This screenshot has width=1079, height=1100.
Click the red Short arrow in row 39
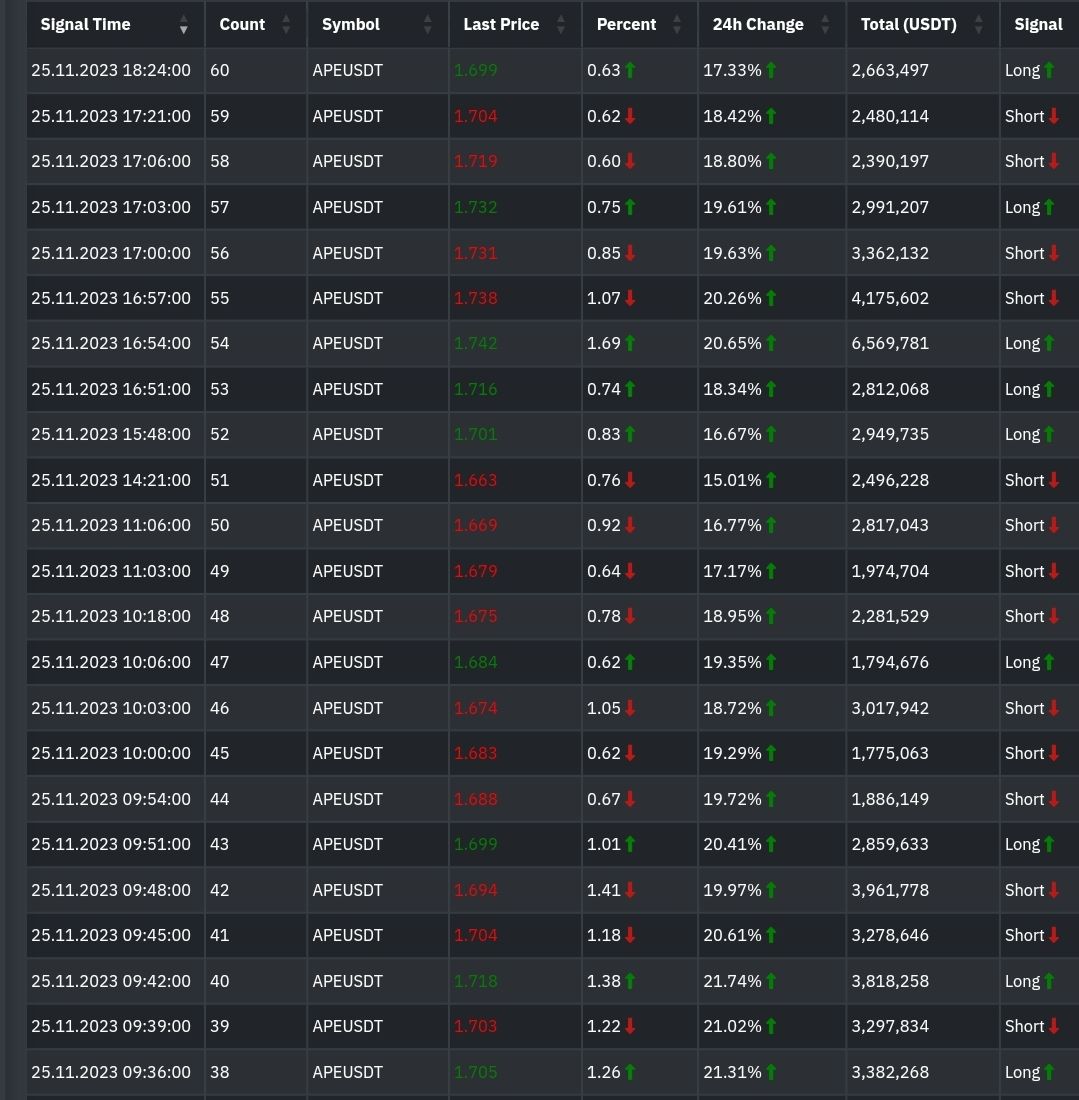1054,1026
